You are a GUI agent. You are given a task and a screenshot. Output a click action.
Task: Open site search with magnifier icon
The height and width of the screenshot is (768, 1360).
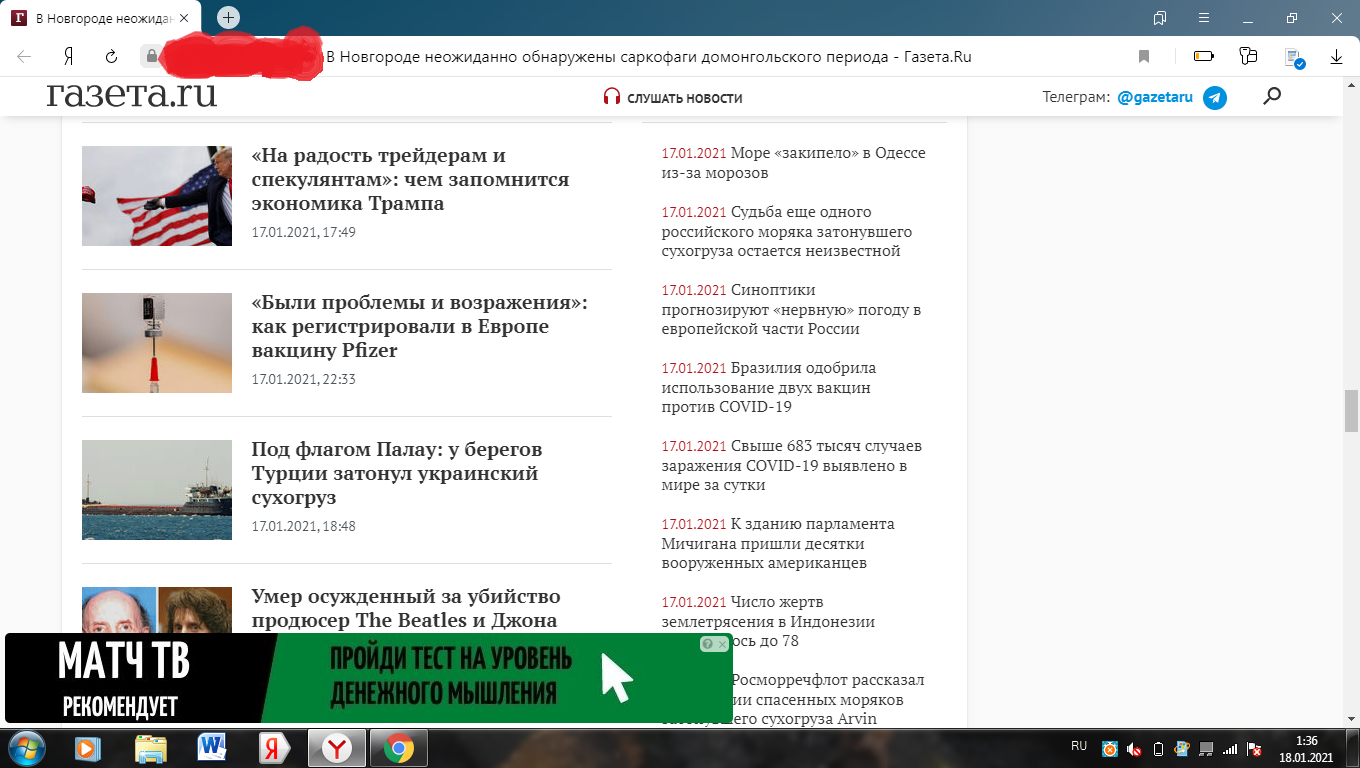[1272, 97]
